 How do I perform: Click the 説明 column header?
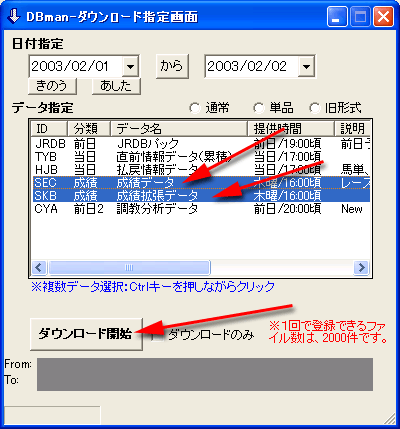[x=352, y=129]
